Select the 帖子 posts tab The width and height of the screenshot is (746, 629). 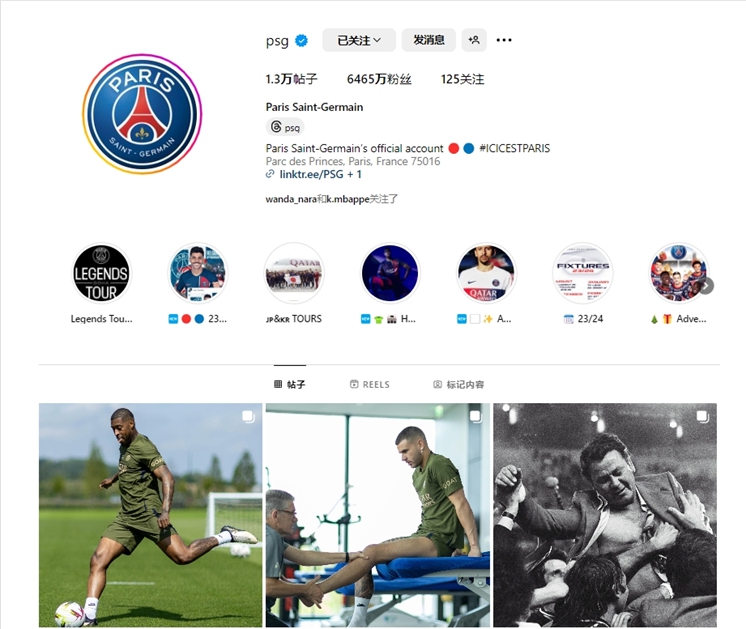point(290,384)
